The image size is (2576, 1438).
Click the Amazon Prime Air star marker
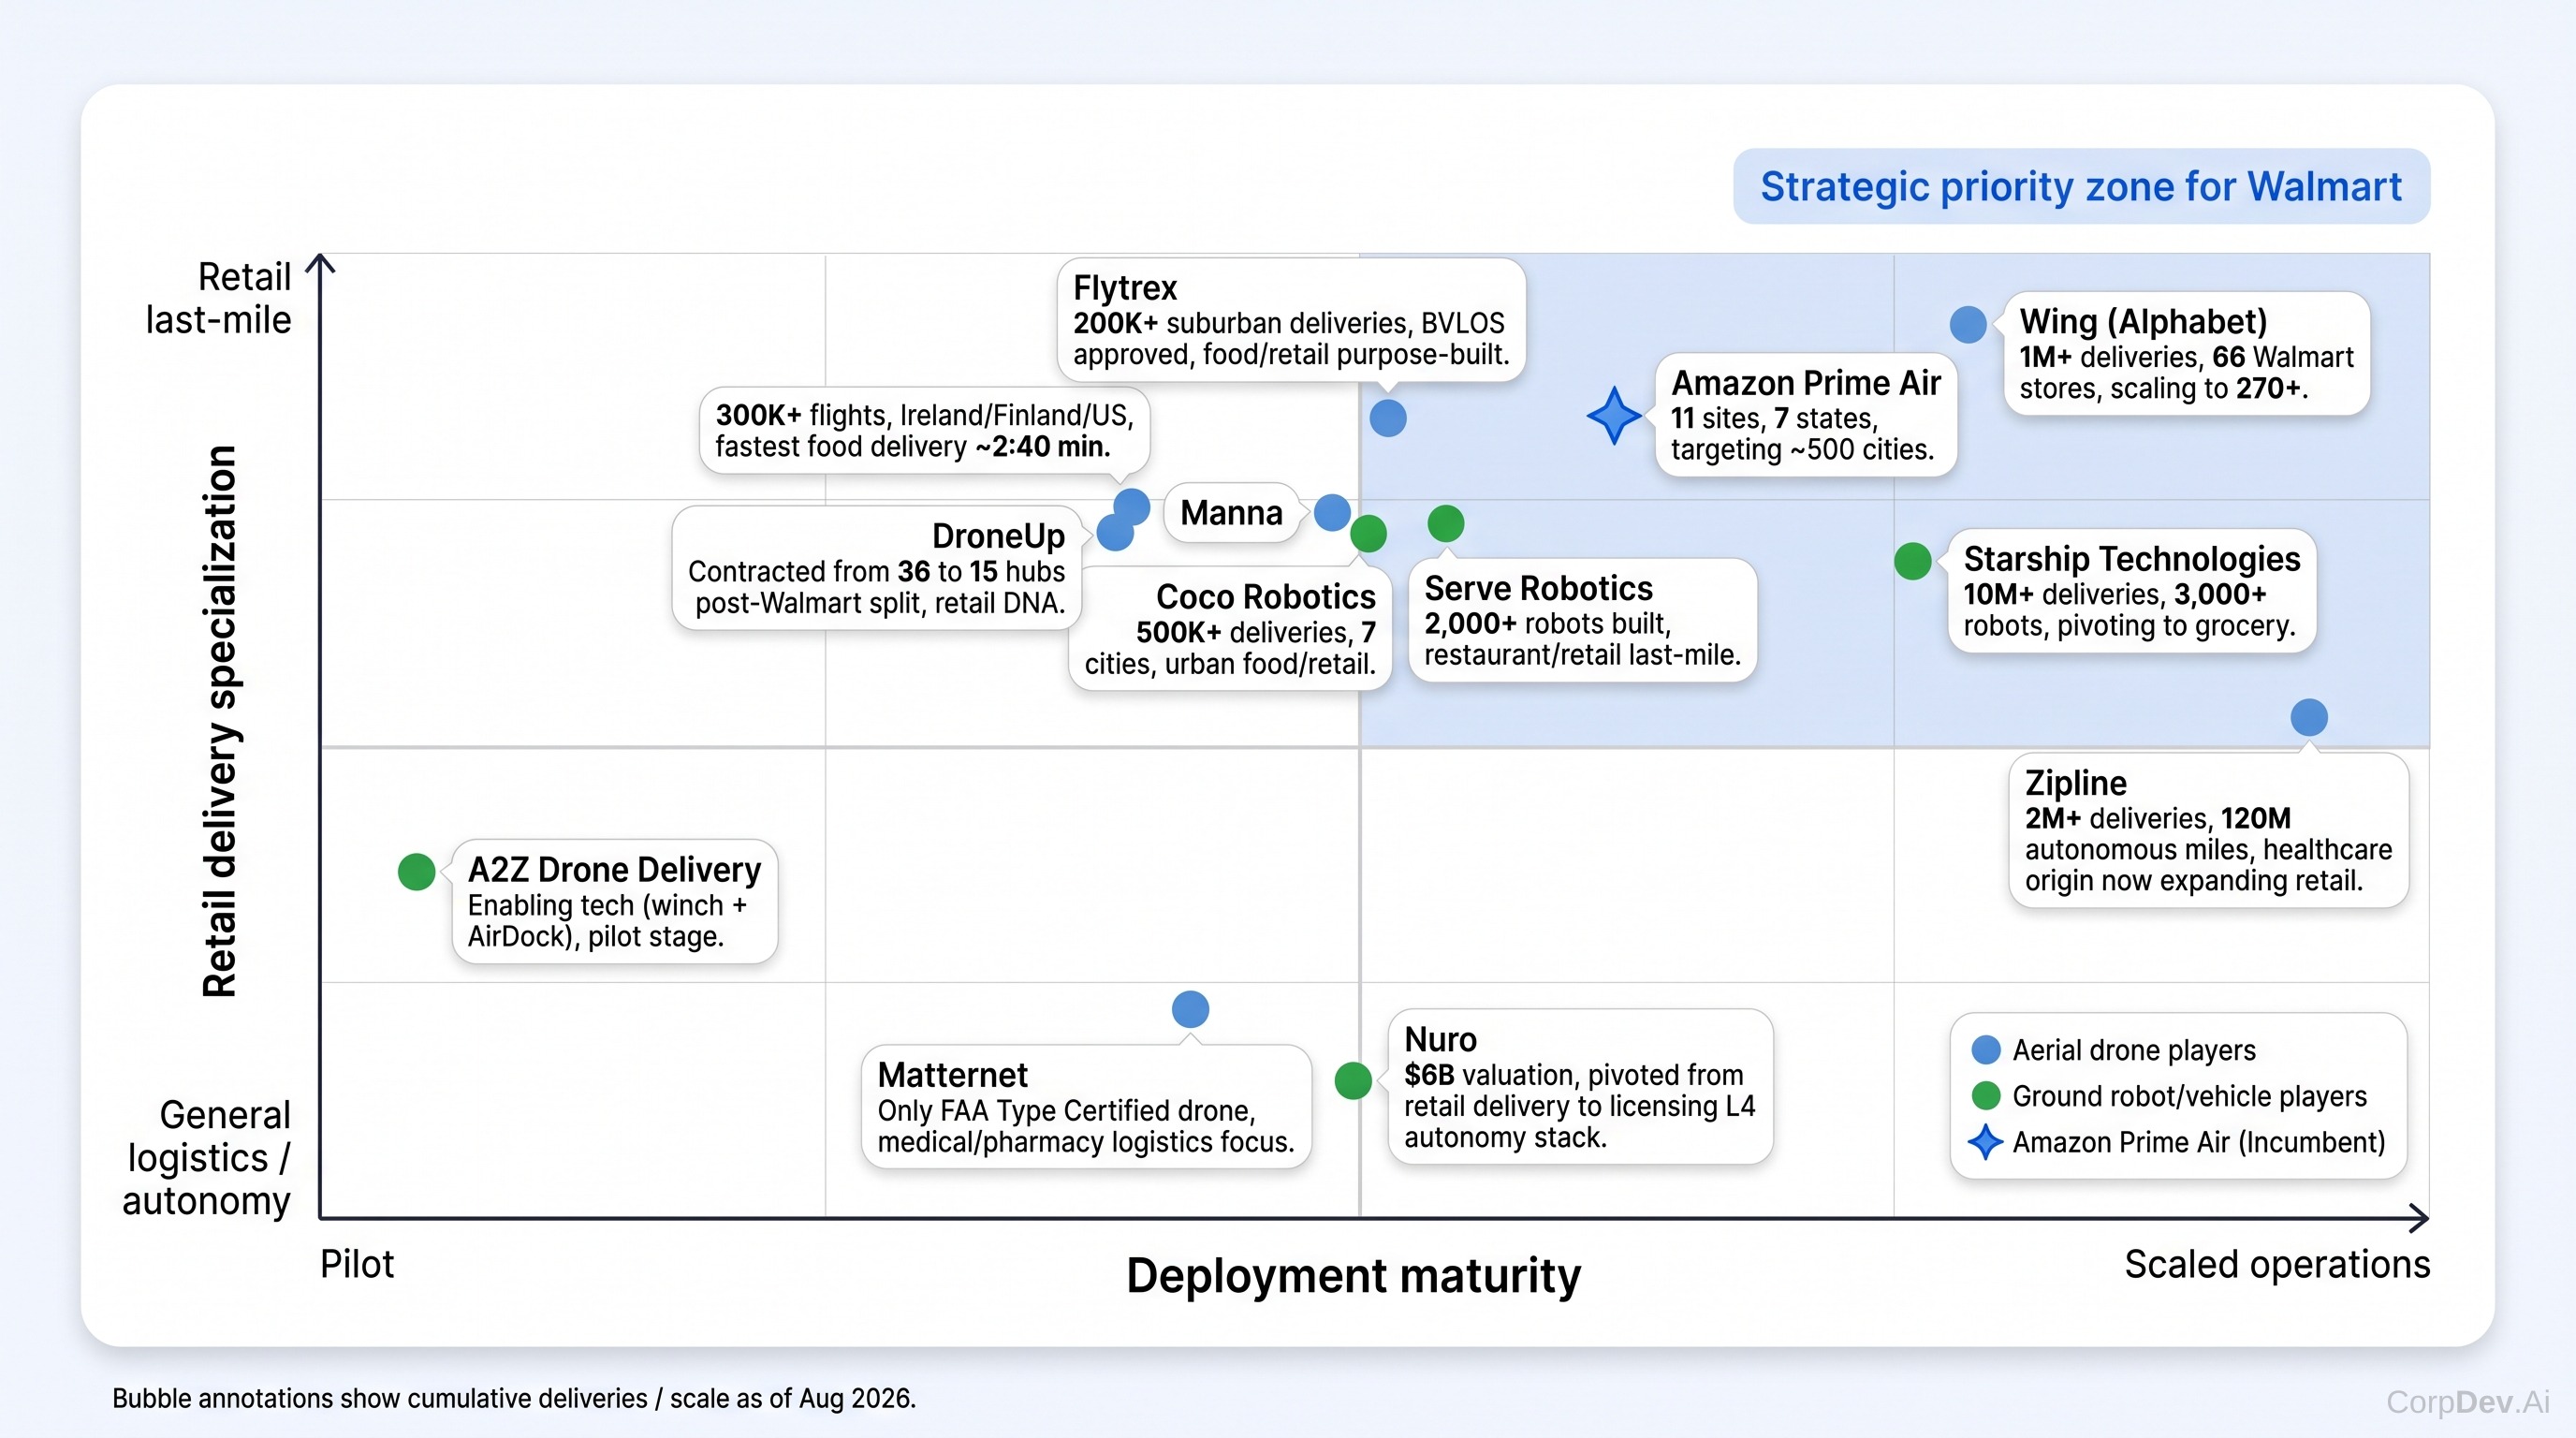pyautogui.click(x=1613, y=415)
